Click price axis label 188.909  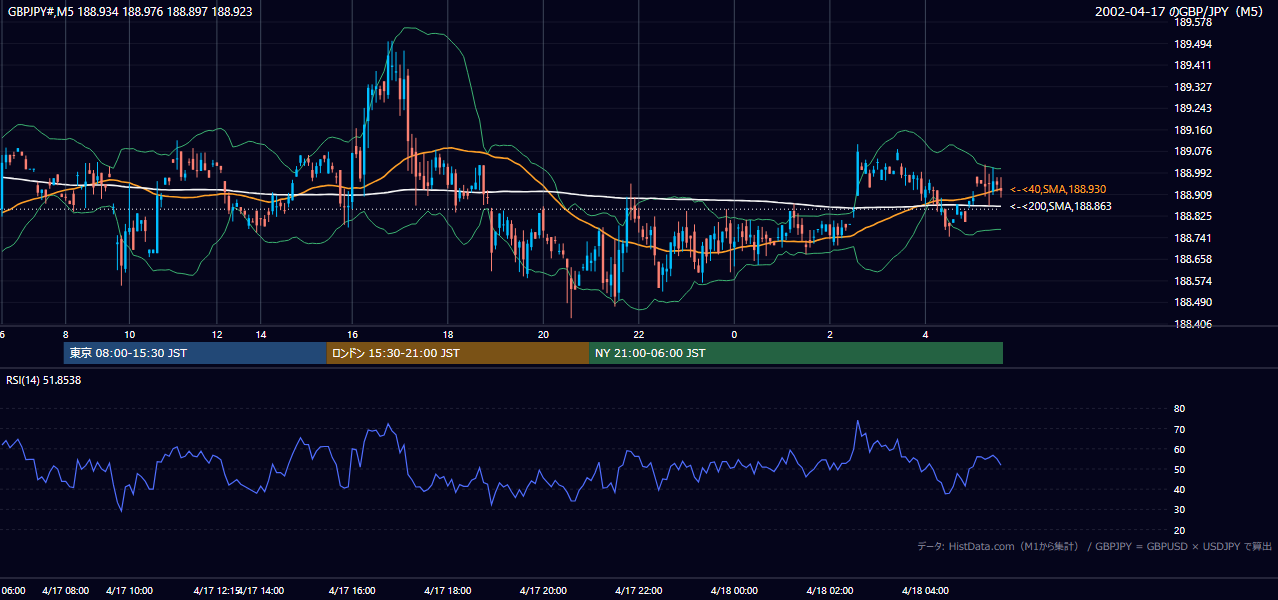[x=1193, y=195]
